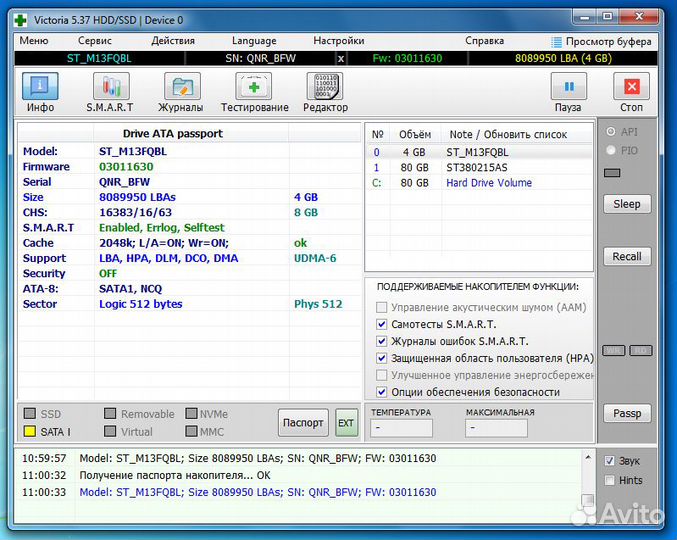Select C: Hard Drive Volume row
677x540 pixels.
click(479, 183)
